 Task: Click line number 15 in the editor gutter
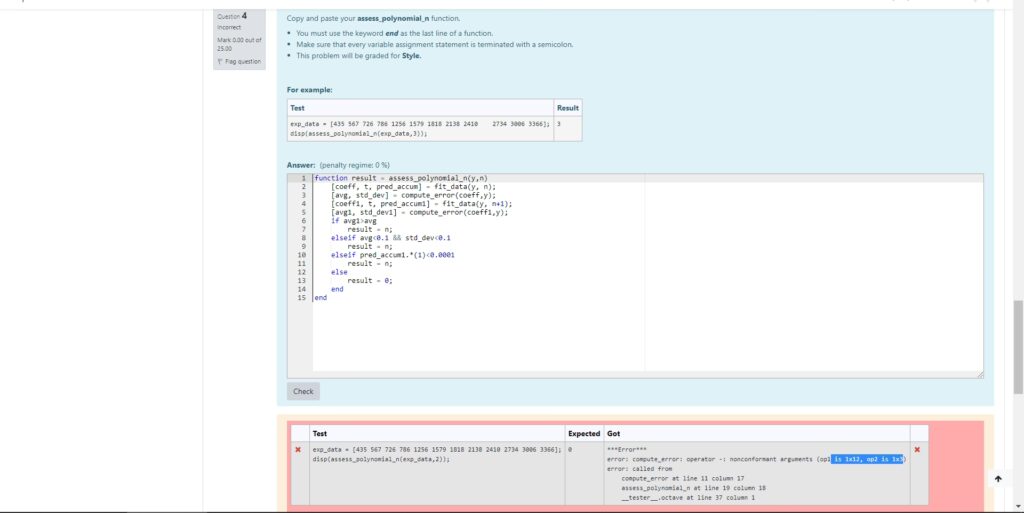tap(300, 298)
